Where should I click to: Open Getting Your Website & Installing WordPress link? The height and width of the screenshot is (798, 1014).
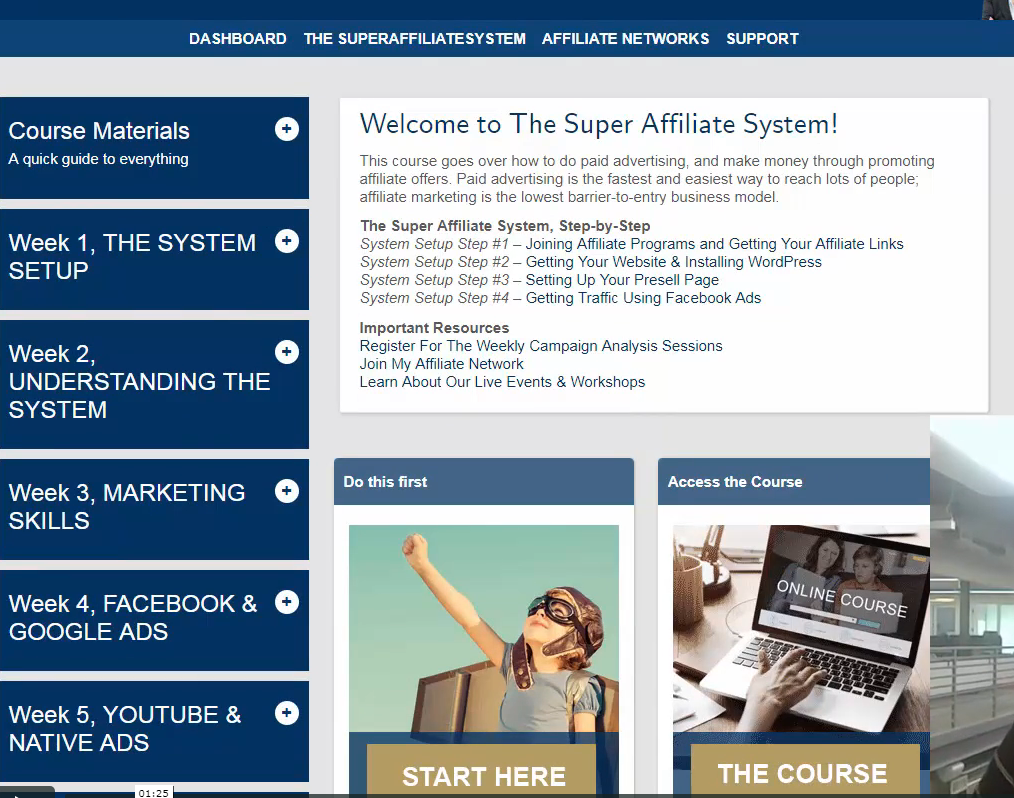[x=673, y=262]
